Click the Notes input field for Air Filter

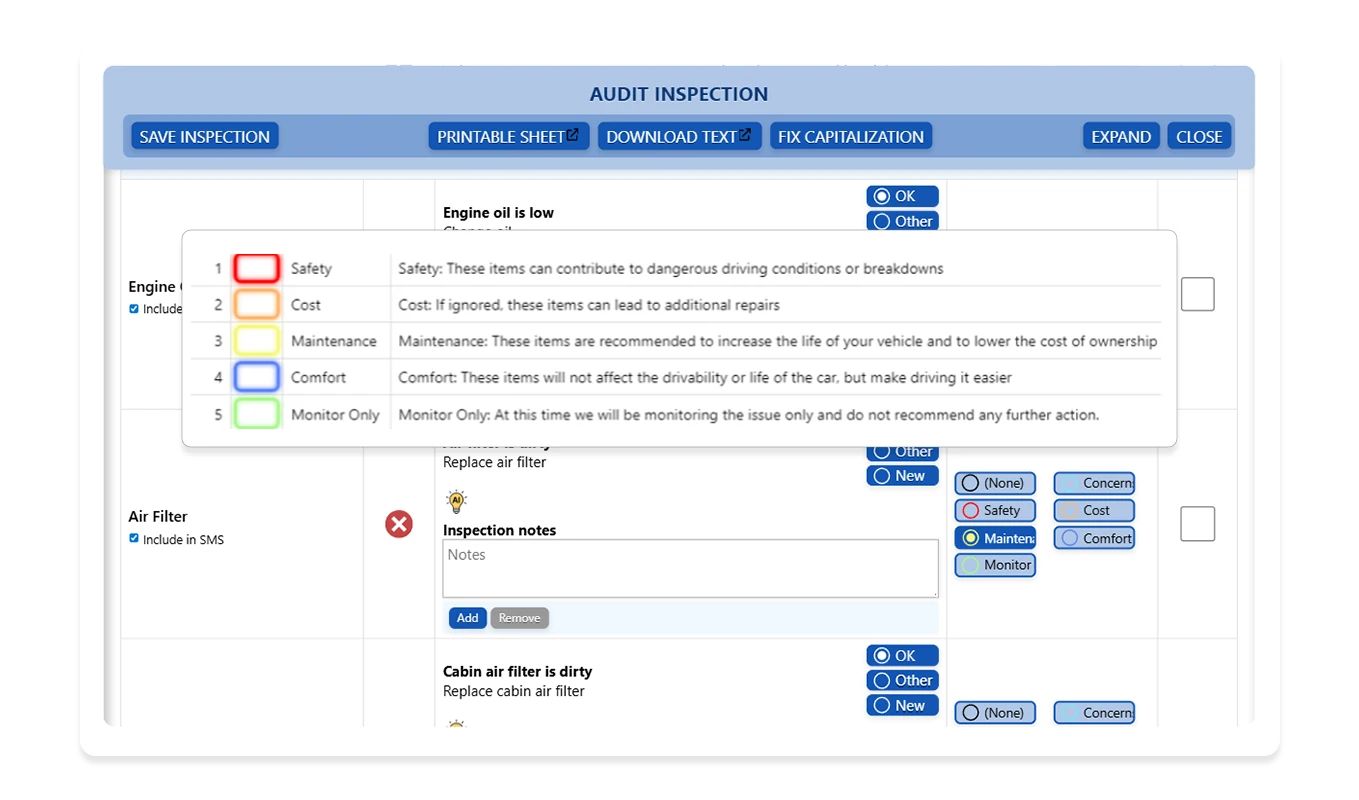pos(690,568)
